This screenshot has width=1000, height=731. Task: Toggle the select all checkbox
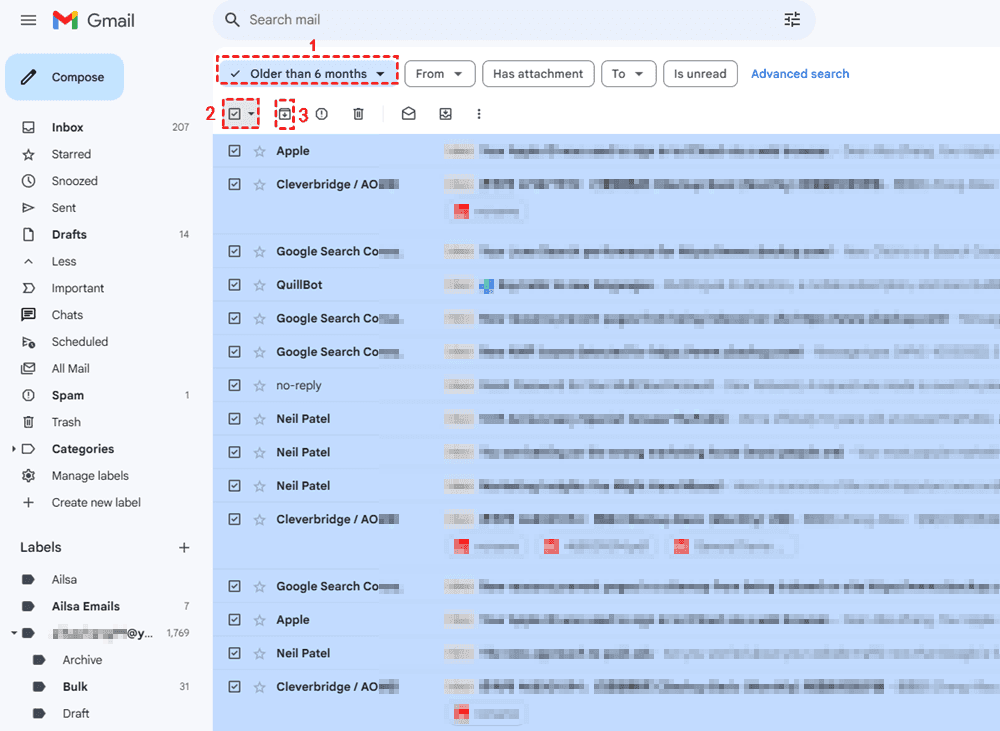point(235,114)
